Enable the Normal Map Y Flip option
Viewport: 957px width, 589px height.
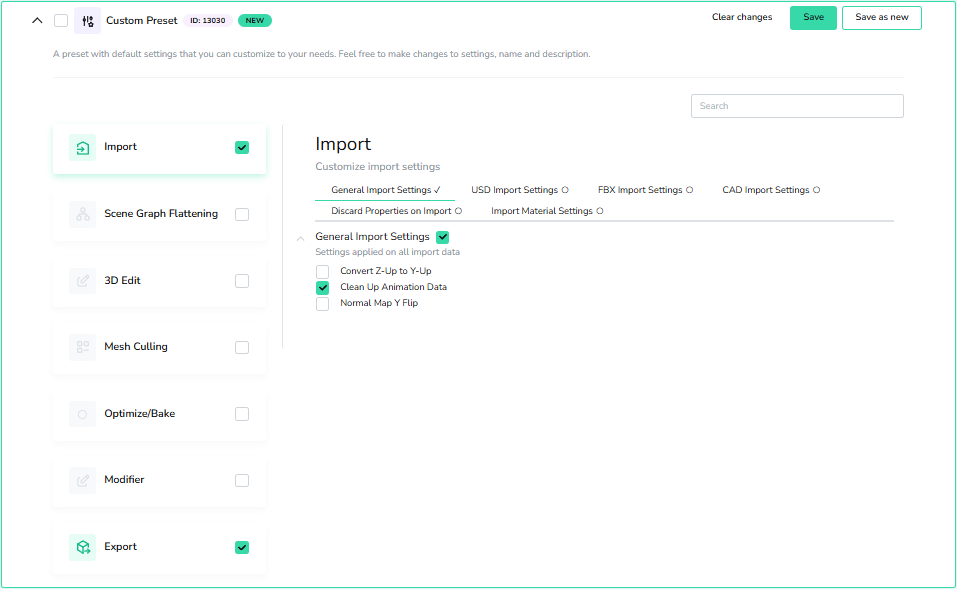pyautogui.click(x=322, y=303)
